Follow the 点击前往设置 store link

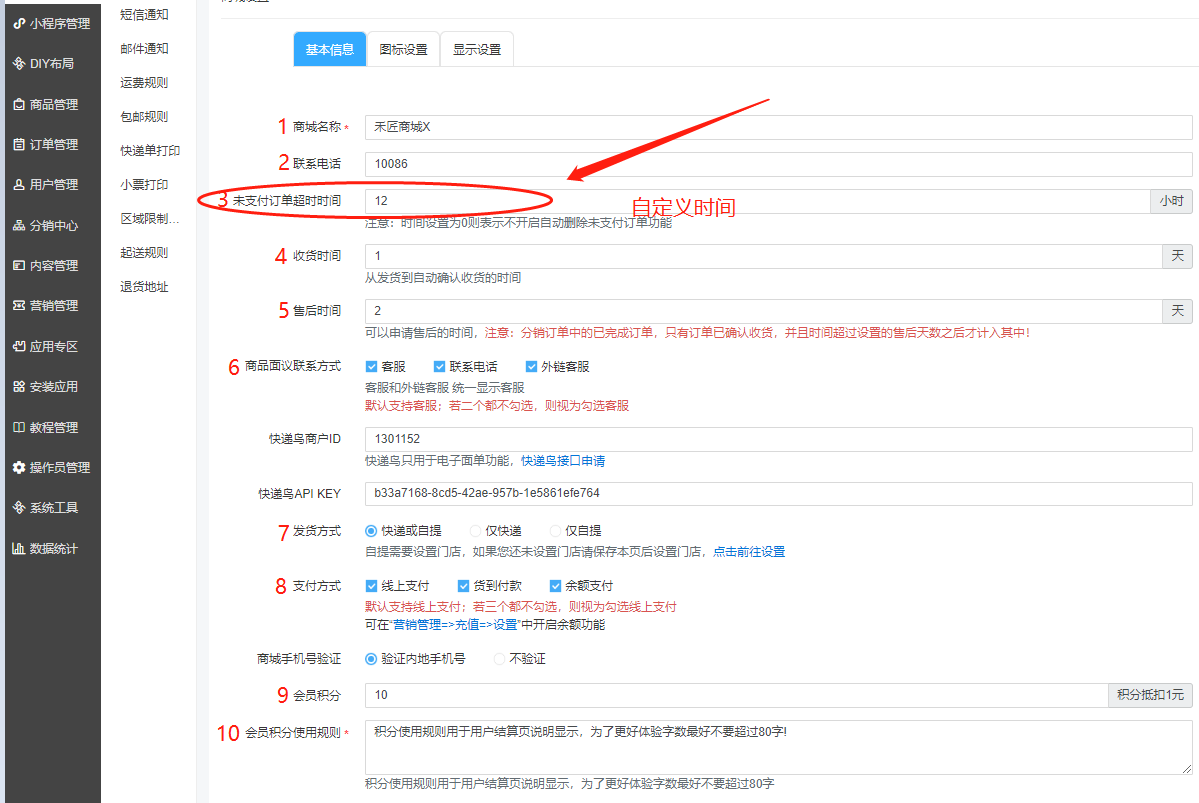(x=749, y=552)
